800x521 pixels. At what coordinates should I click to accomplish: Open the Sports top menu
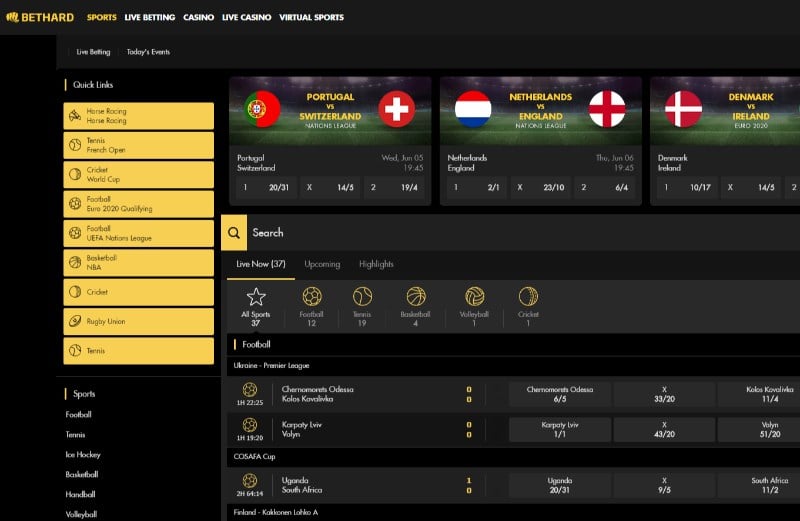tap(102, 17)
